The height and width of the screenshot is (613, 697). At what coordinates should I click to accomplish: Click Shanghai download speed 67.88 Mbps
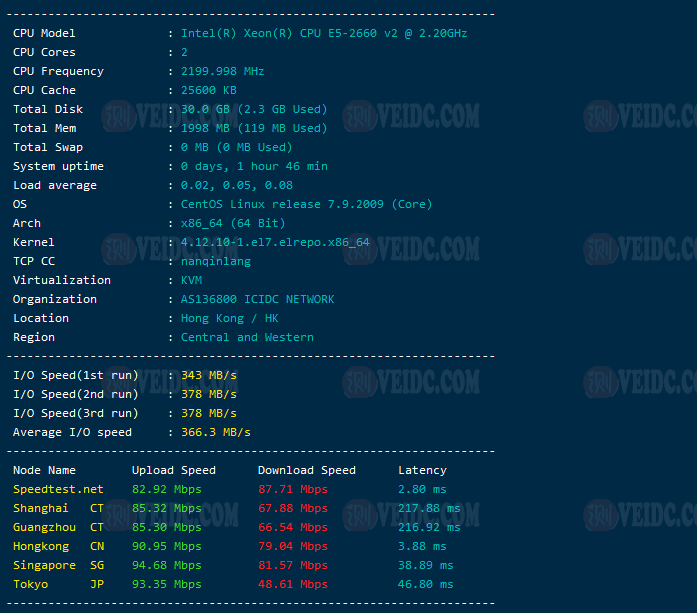pyautogui.click(x=292, y=509)
